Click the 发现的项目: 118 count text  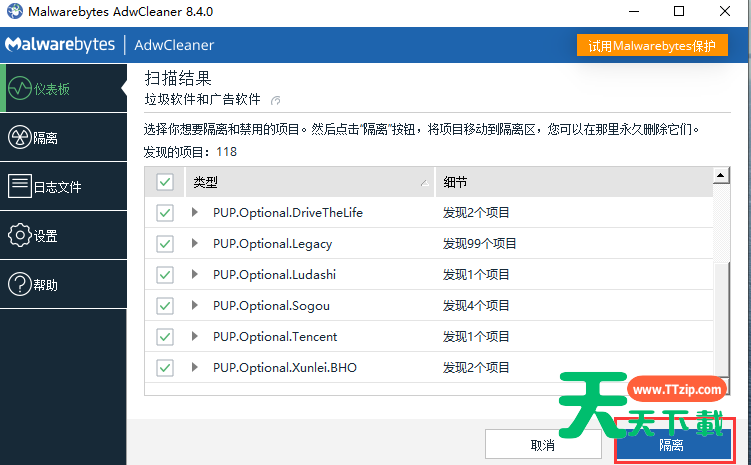190,152
